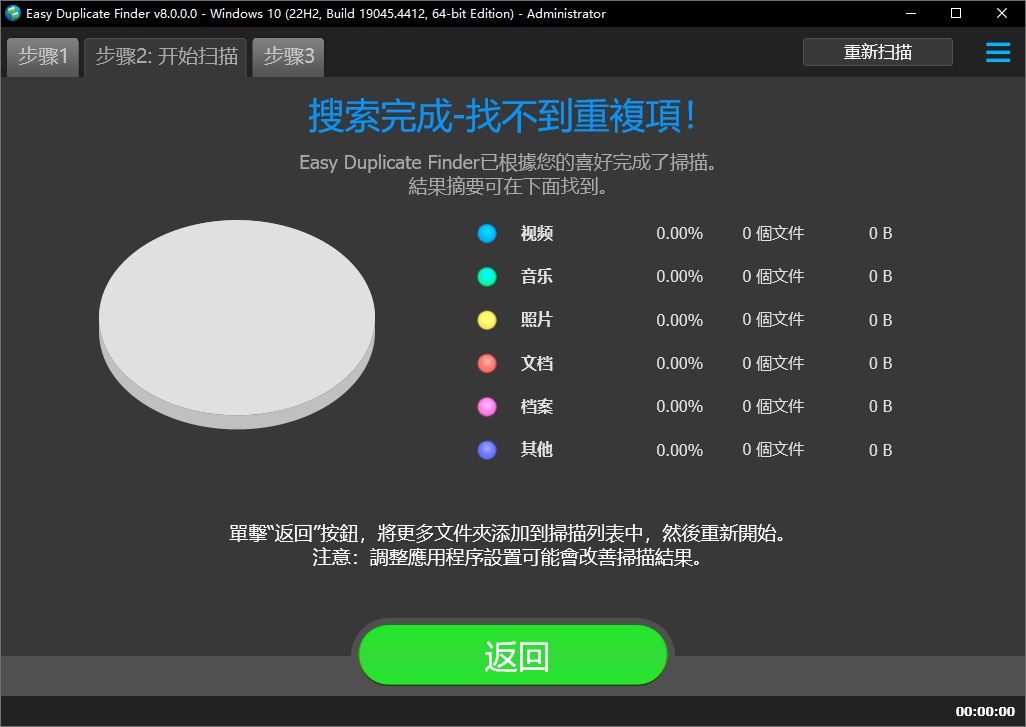Click the yellow 照片 category dot

pos(487,320)
